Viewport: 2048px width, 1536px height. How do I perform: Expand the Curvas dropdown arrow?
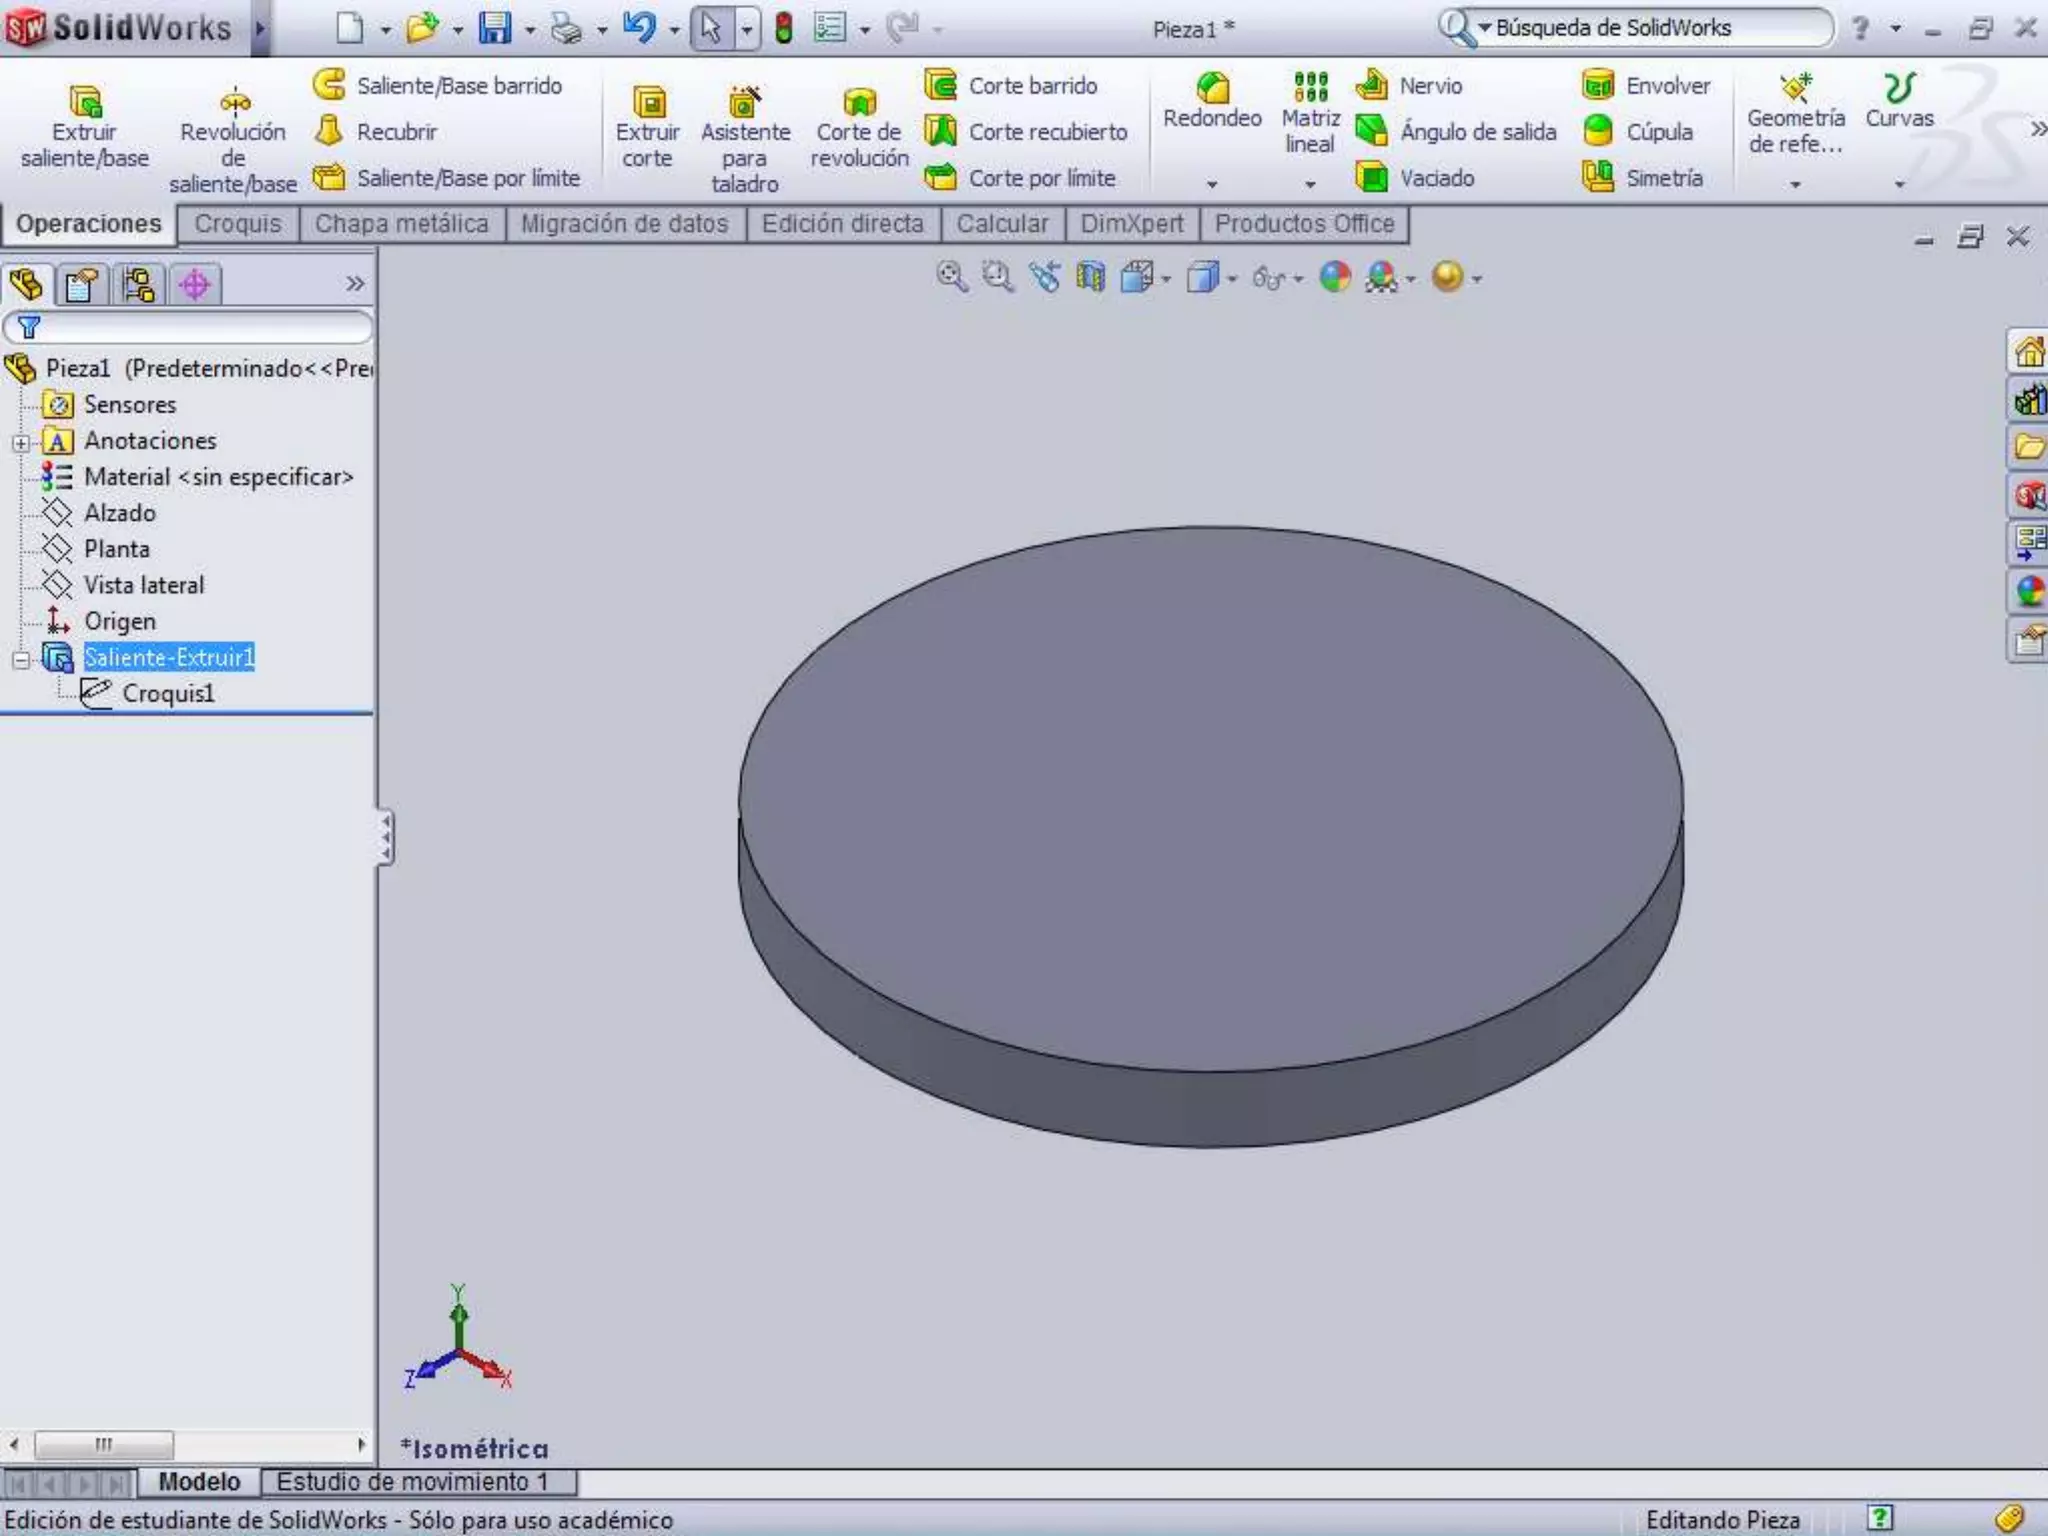[x=1899, y=185]
